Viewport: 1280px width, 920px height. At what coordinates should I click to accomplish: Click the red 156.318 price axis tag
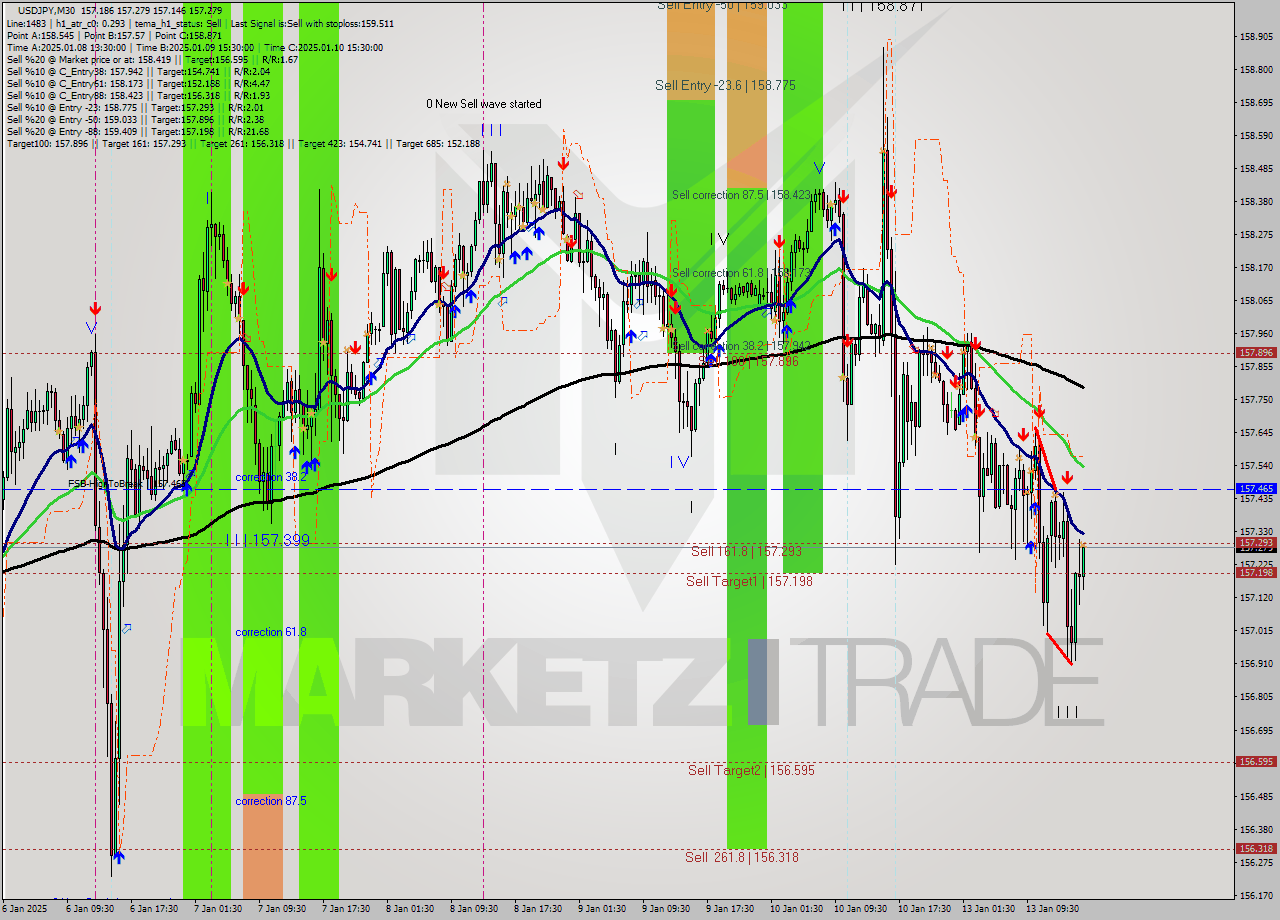[x=1256, y=849]
